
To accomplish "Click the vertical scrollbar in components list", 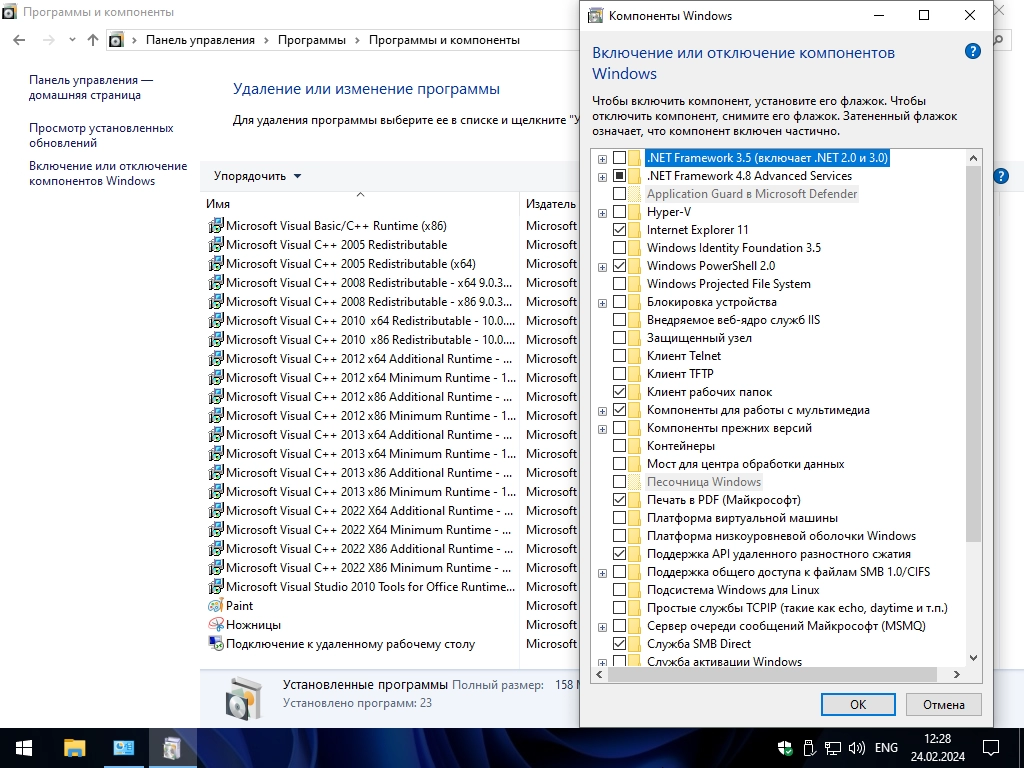I will coord(973,354).
